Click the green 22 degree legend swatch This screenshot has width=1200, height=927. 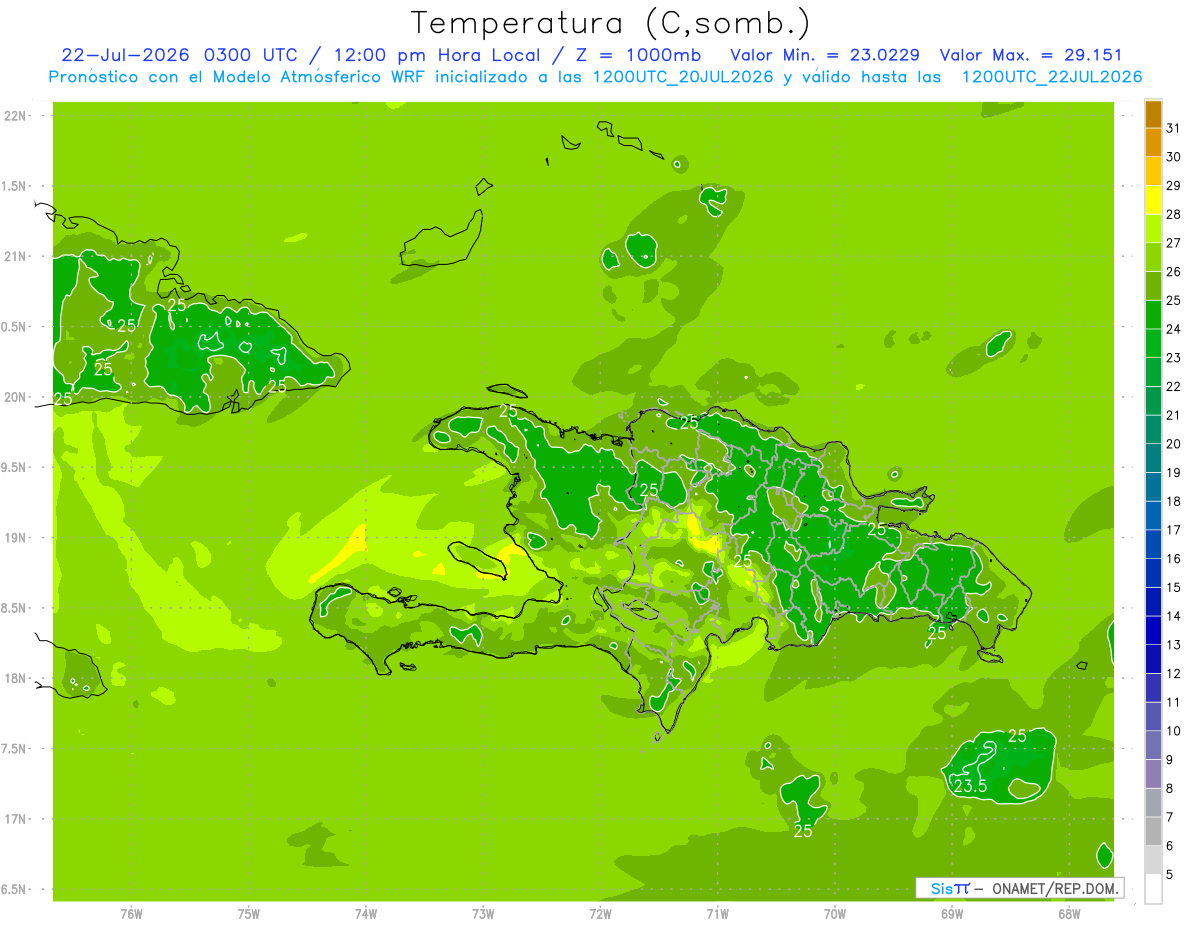(x=1153, y=372)
